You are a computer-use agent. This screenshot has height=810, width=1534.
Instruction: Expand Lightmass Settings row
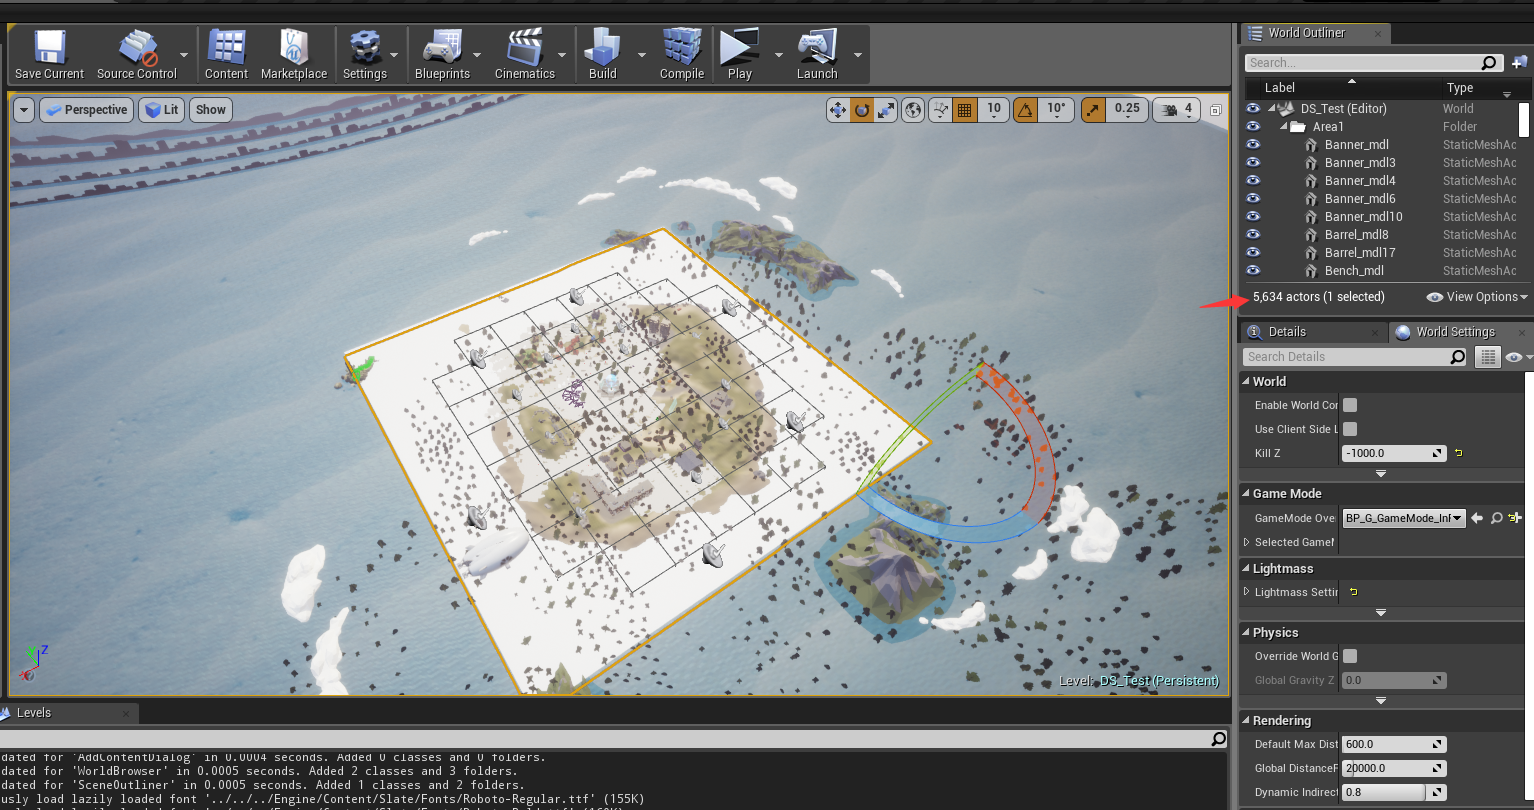coord(1247,592)
